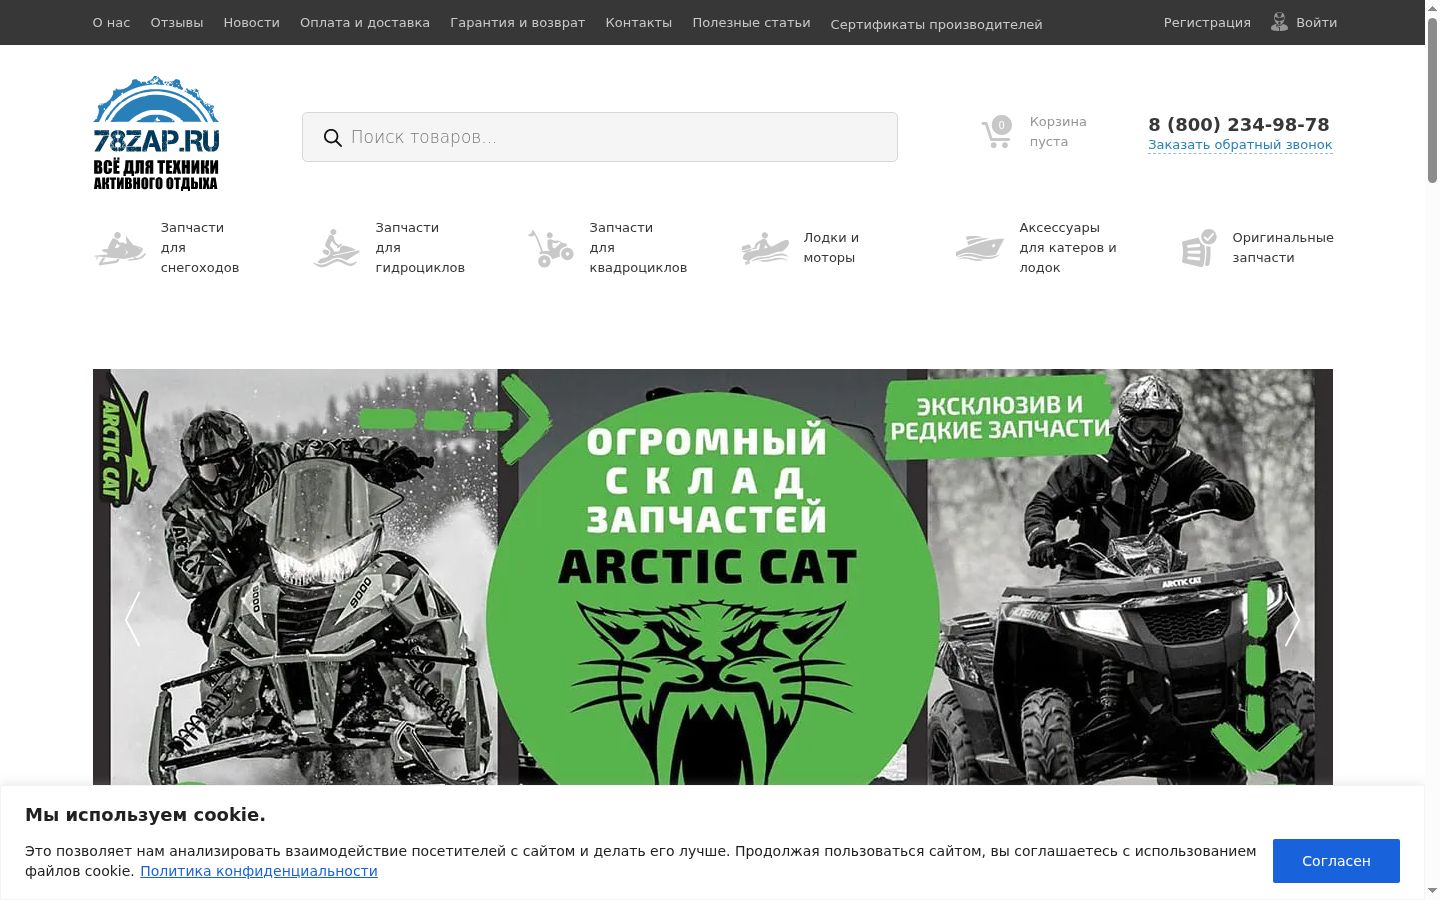1440x900 pixels.
Task: Click the Arctic Cat banner image
Action: pyautogui.click(x=713, y=577)
